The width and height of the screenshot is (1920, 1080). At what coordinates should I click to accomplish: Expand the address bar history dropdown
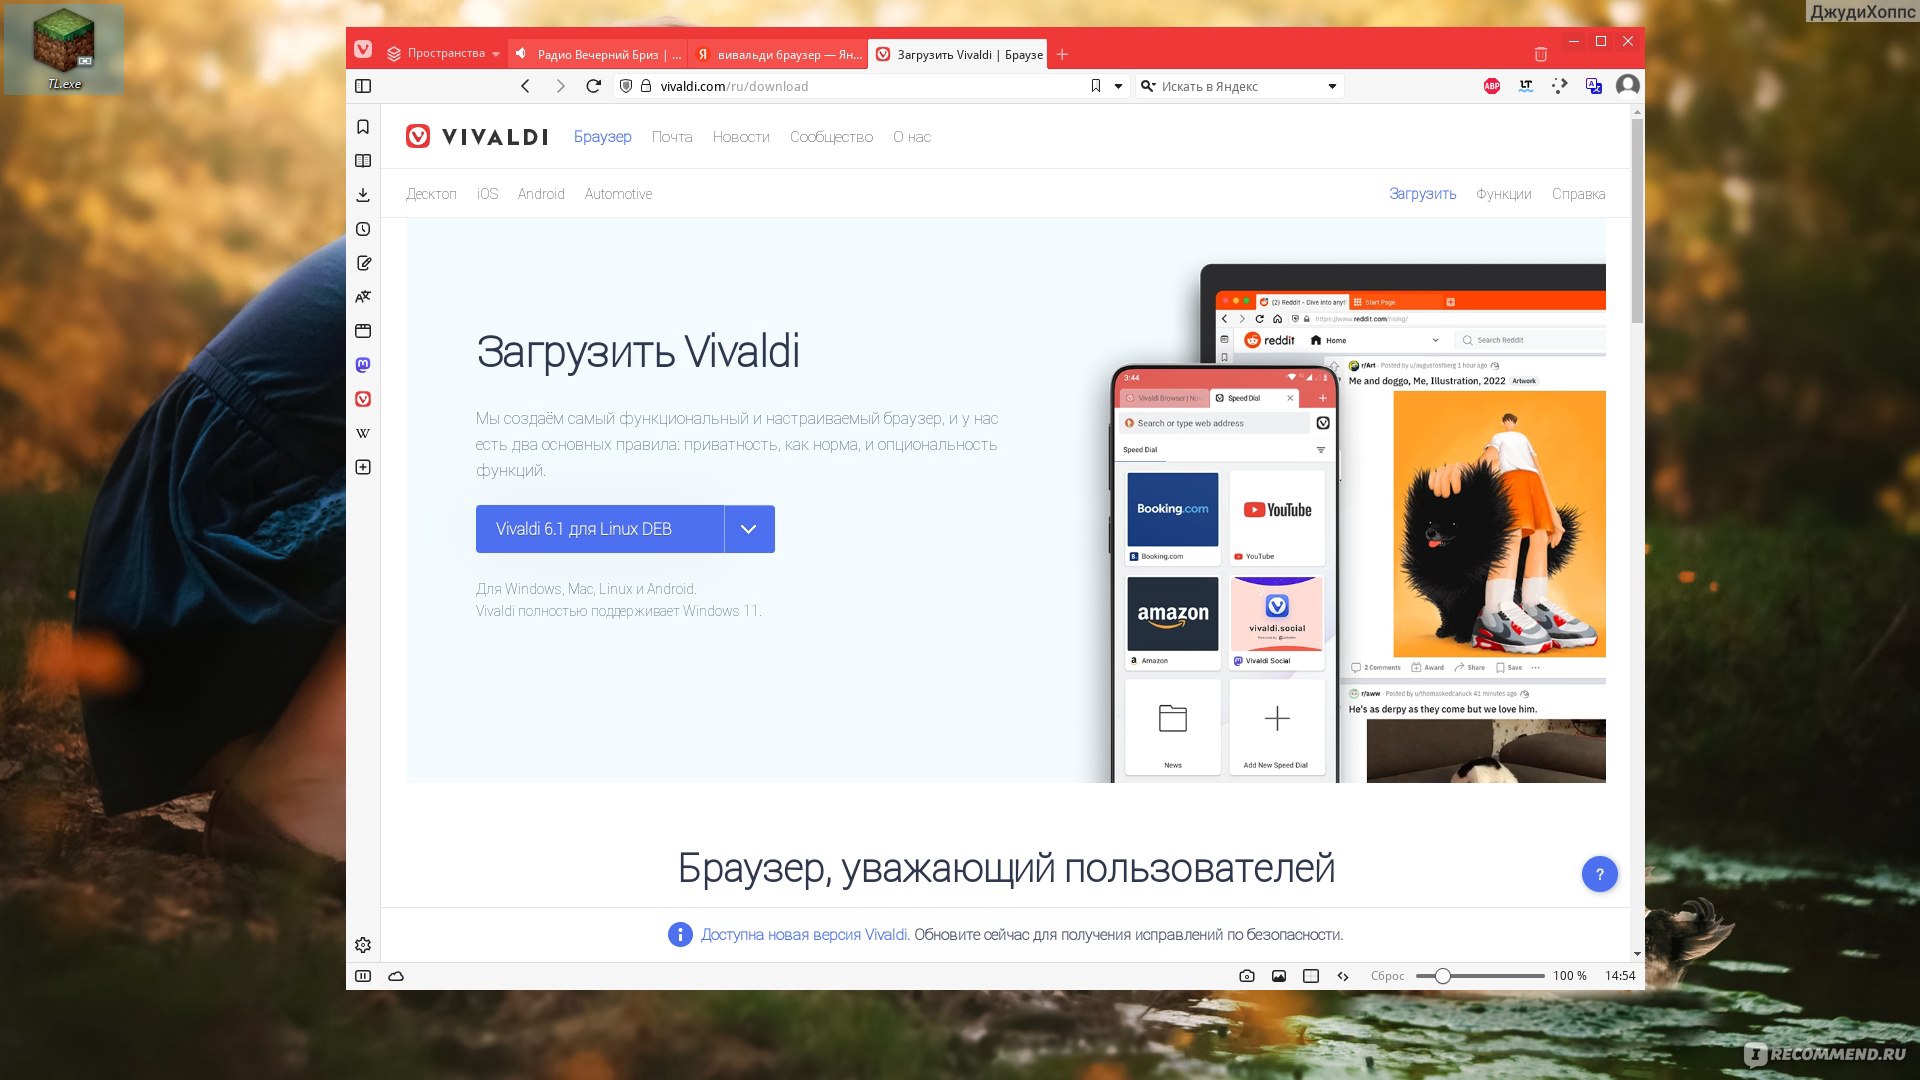(1118, 86)
